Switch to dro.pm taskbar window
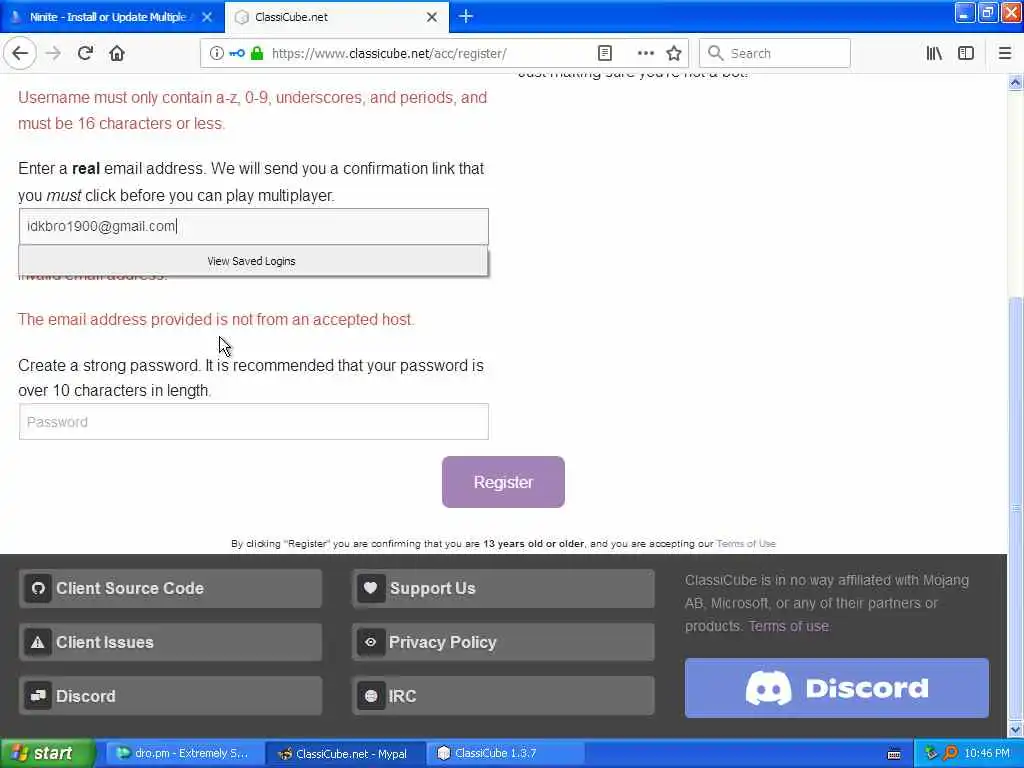Viewport: 1024px width, 768px height. (x=185, y=753)
